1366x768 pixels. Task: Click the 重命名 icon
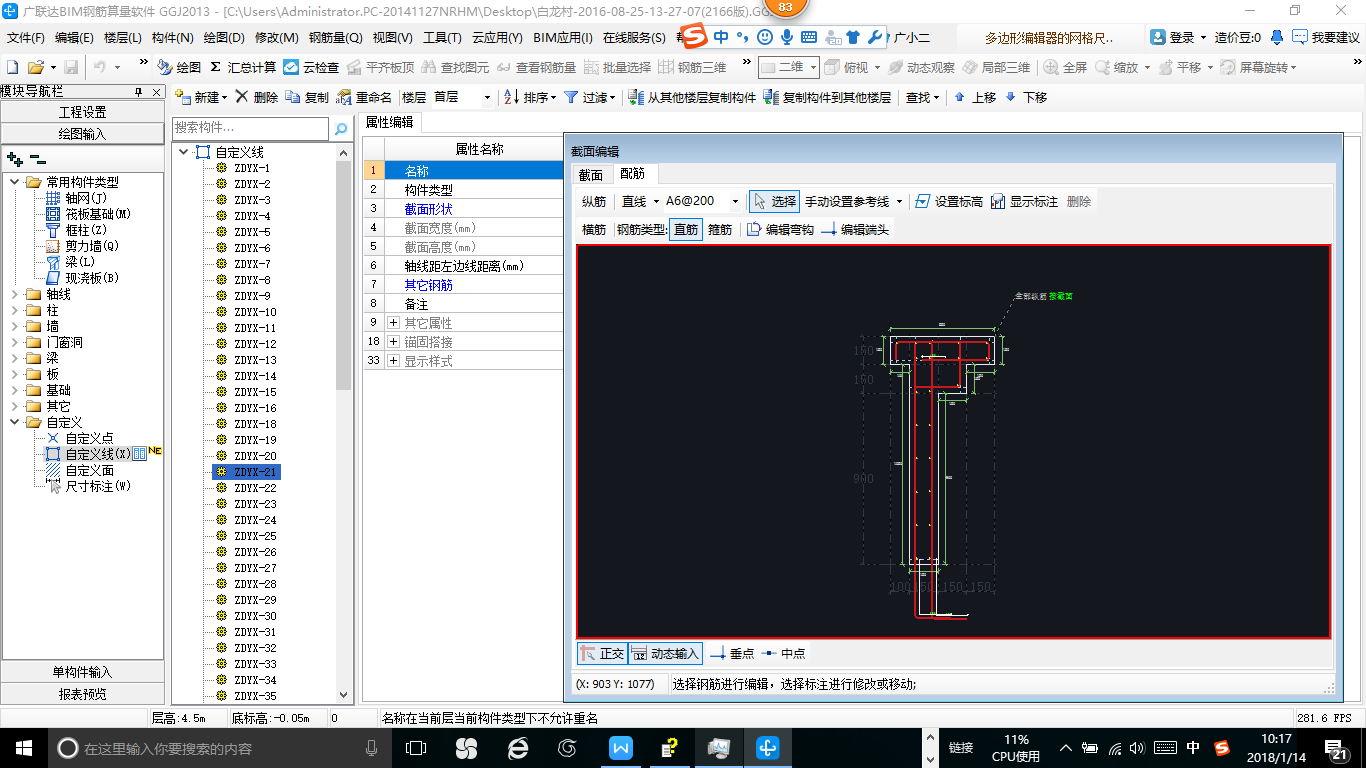pyautogui.click(x=364, y=97)
